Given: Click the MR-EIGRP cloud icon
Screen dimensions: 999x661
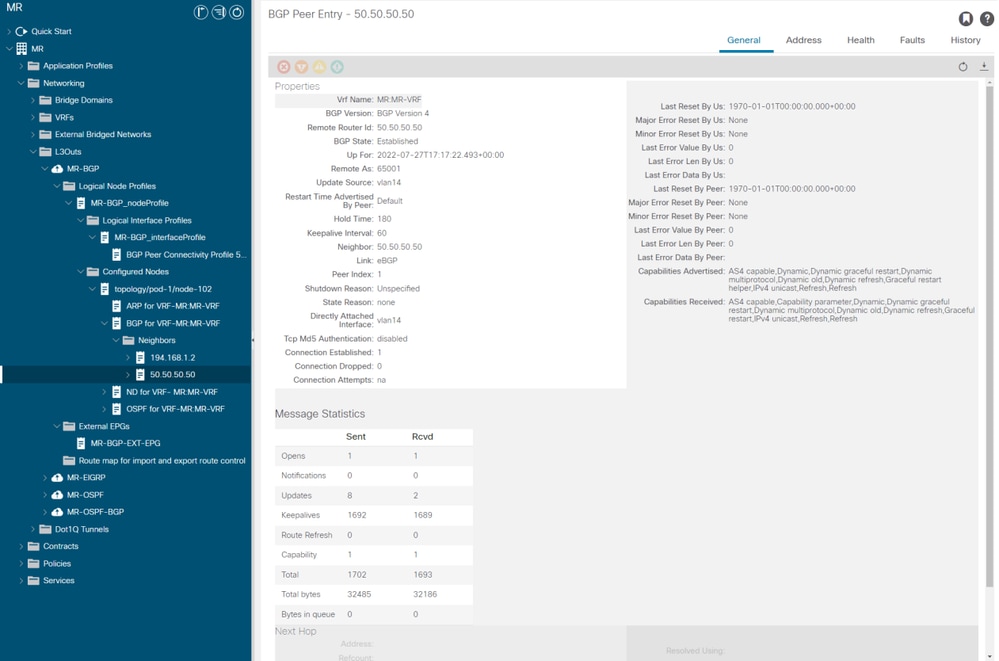Looking at the screenshot, I should [x=57, y=477].
